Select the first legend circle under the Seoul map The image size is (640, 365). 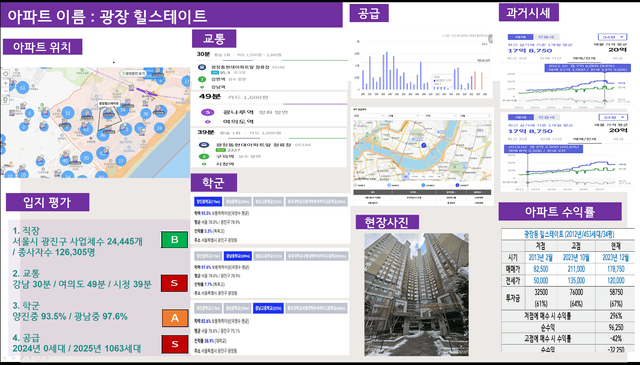pyautogui.click(x=355, y=185)
